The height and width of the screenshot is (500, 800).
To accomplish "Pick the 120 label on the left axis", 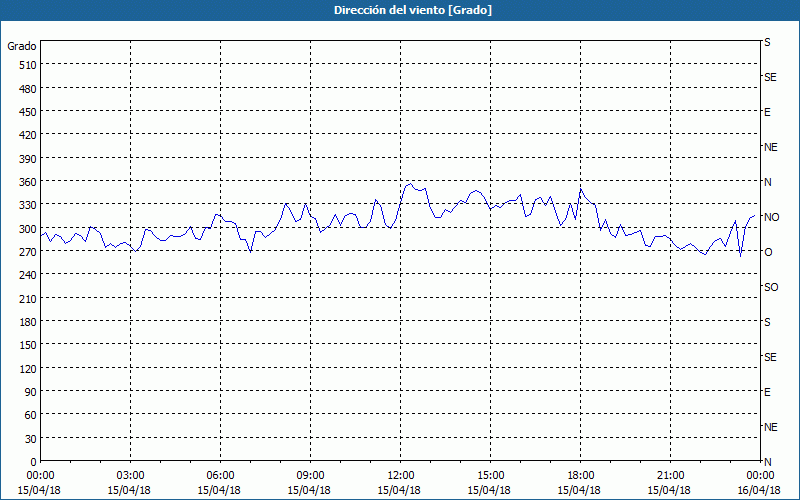I will [x=28, y=368].
